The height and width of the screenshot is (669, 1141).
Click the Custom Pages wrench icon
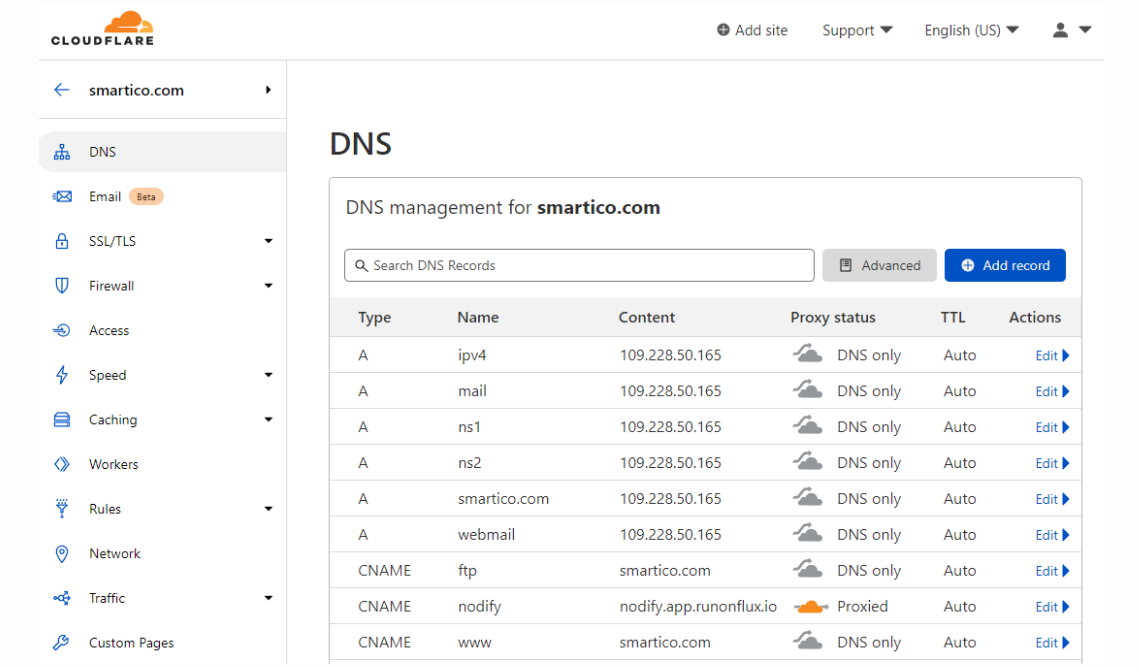coord(62,643)
